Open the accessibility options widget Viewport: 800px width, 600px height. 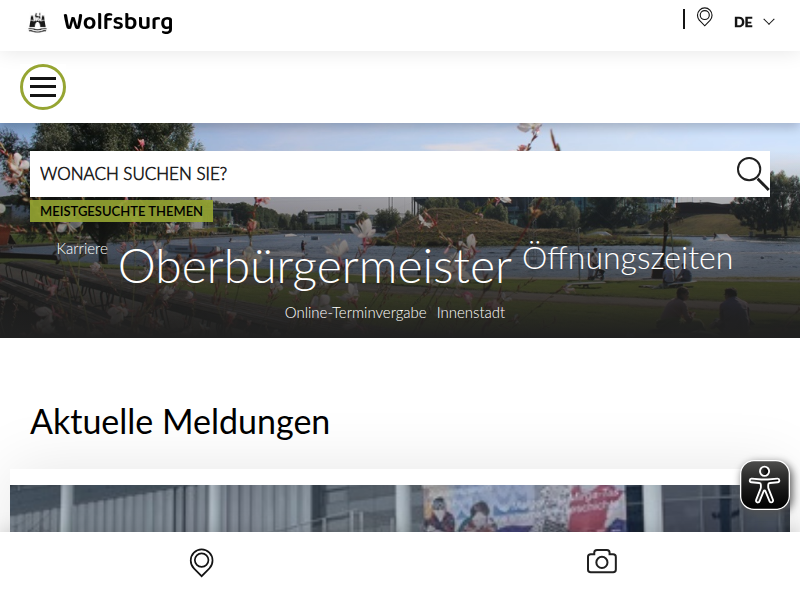[x=764, y=485]
